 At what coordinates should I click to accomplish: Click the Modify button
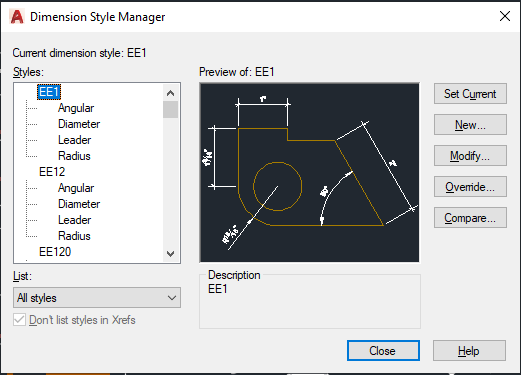[x=470, y=156]
